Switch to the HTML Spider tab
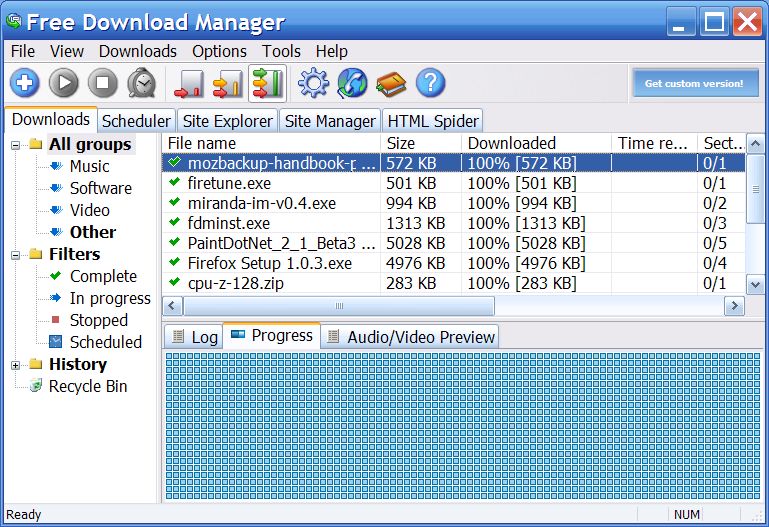The image size is (769, 527). 433,121
